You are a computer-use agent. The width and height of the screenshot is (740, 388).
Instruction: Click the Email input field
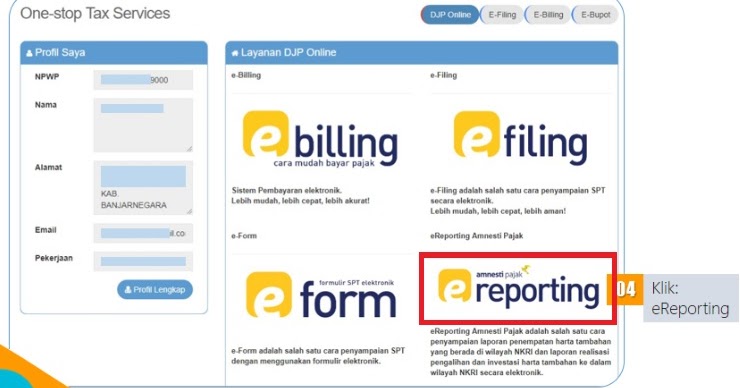click(143, 233)
